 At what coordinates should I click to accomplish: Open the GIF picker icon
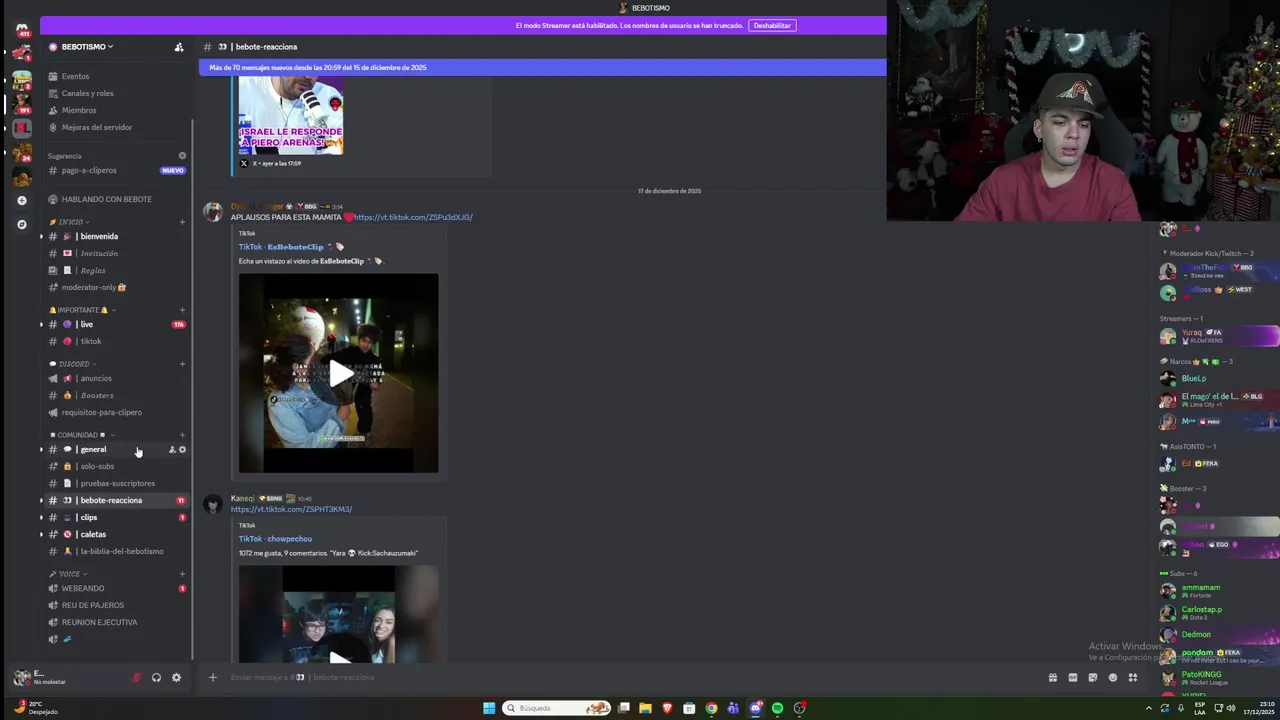[1073, 677]
